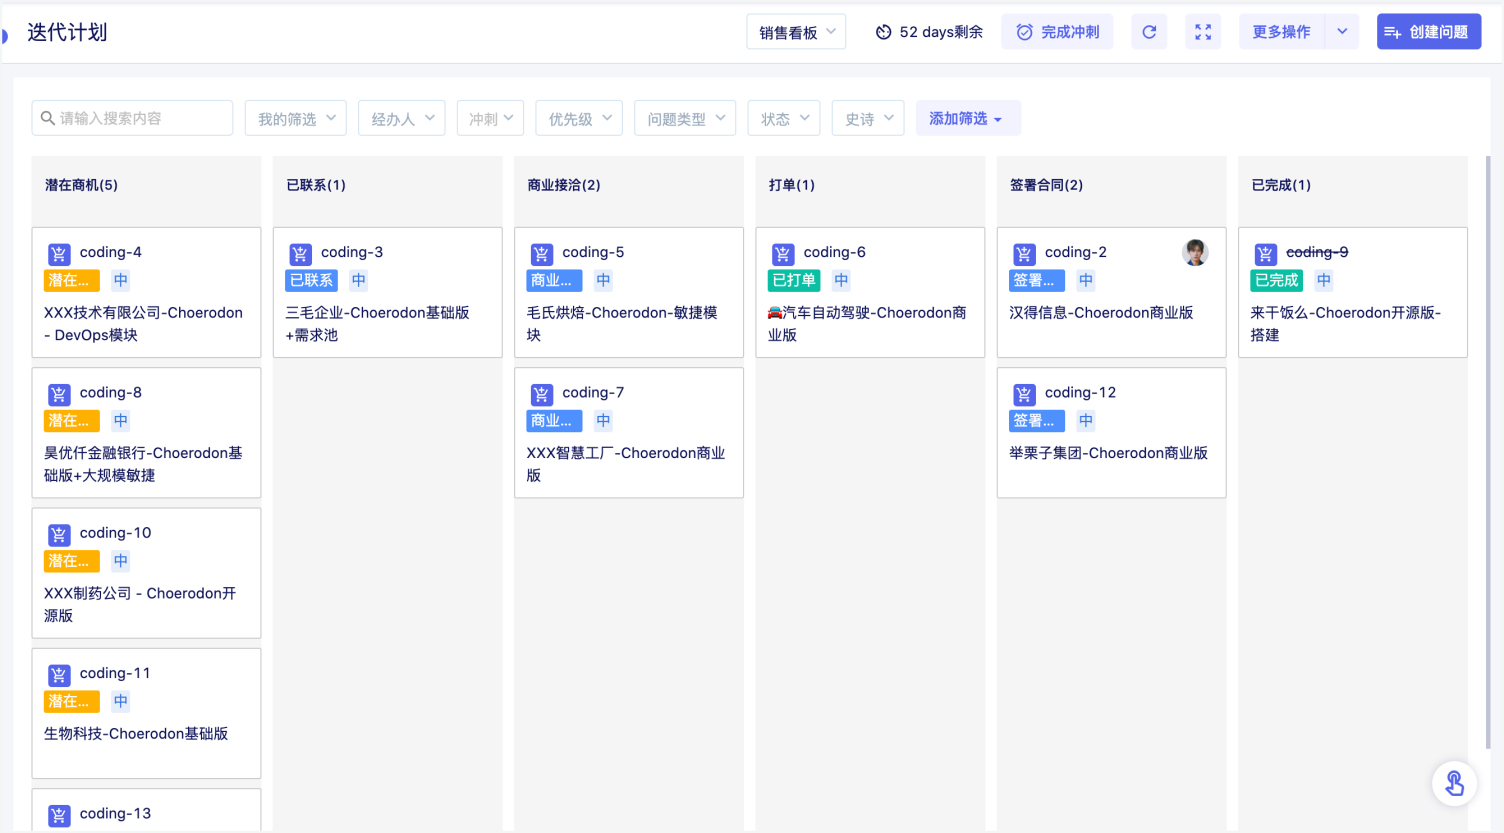1504x833 pixels.
Task: Click priority 中 tag on coding-4
Action: click(x=120, y=281)
